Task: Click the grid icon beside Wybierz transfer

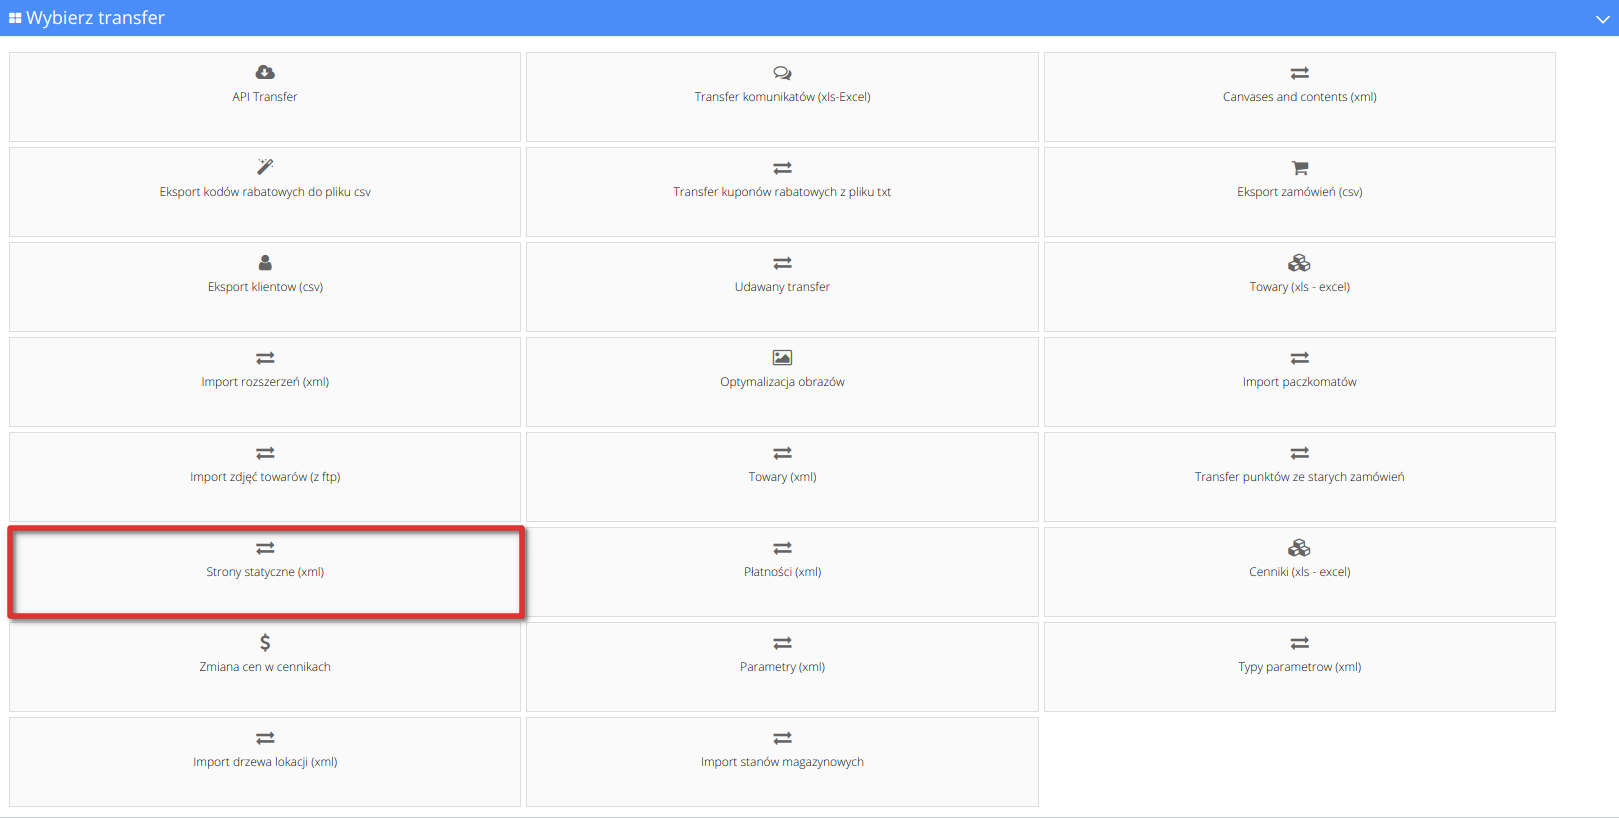Action: (x=15, y=18)
